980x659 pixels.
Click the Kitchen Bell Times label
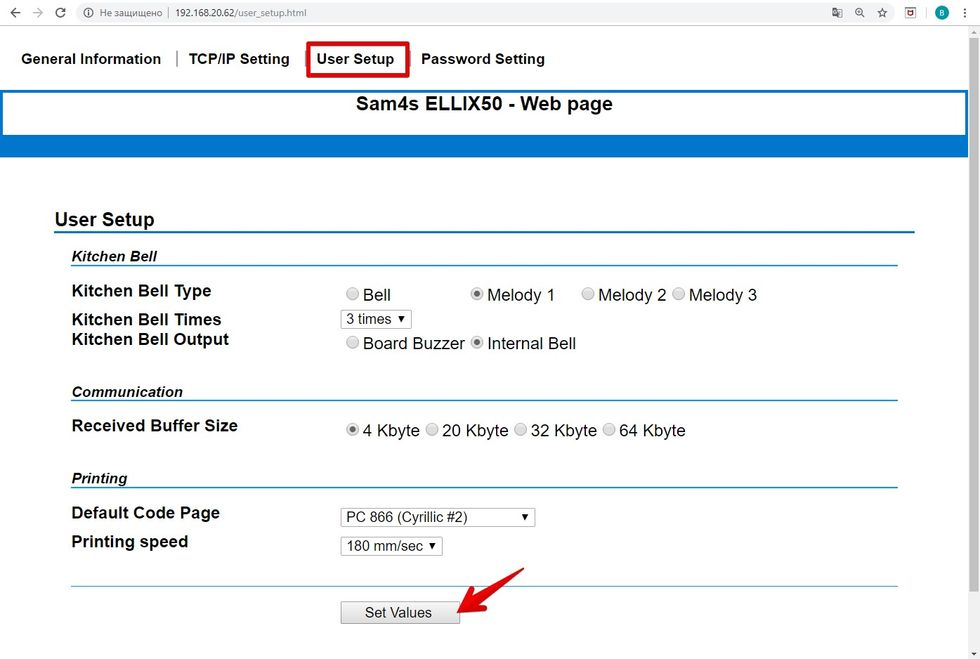(x=147, y=319)
